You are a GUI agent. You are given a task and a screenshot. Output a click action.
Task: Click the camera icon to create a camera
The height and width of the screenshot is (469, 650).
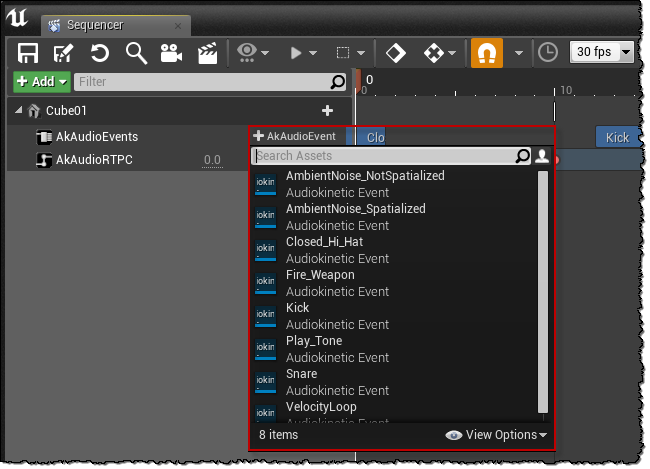coord(171,53)
